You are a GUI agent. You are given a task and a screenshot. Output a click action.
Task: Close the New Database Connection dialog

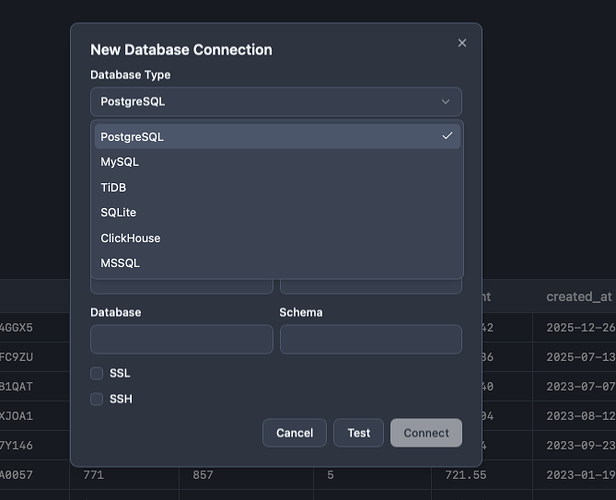pos(462,43)
